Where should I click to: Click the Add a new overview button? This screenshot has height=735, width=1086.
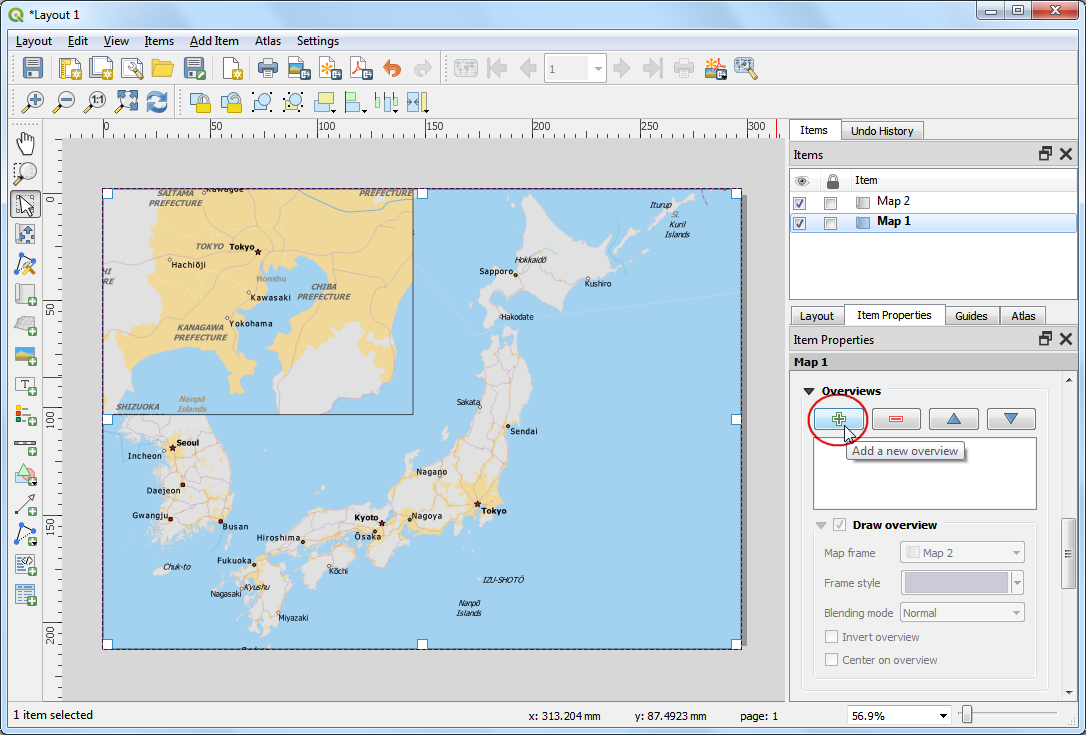tap(839, 419)
